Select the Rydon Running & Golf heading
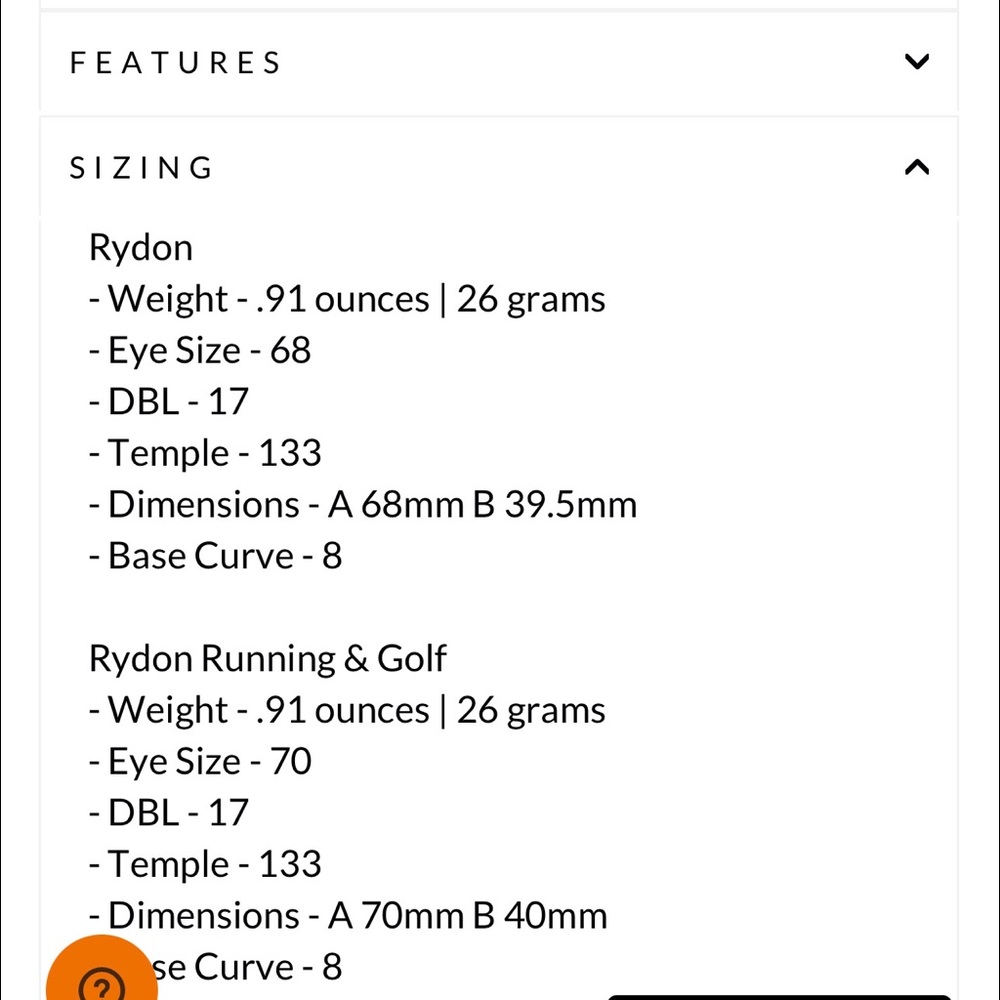The width and height of the screenshot is (1000, 1000). (x=267, y=659)
